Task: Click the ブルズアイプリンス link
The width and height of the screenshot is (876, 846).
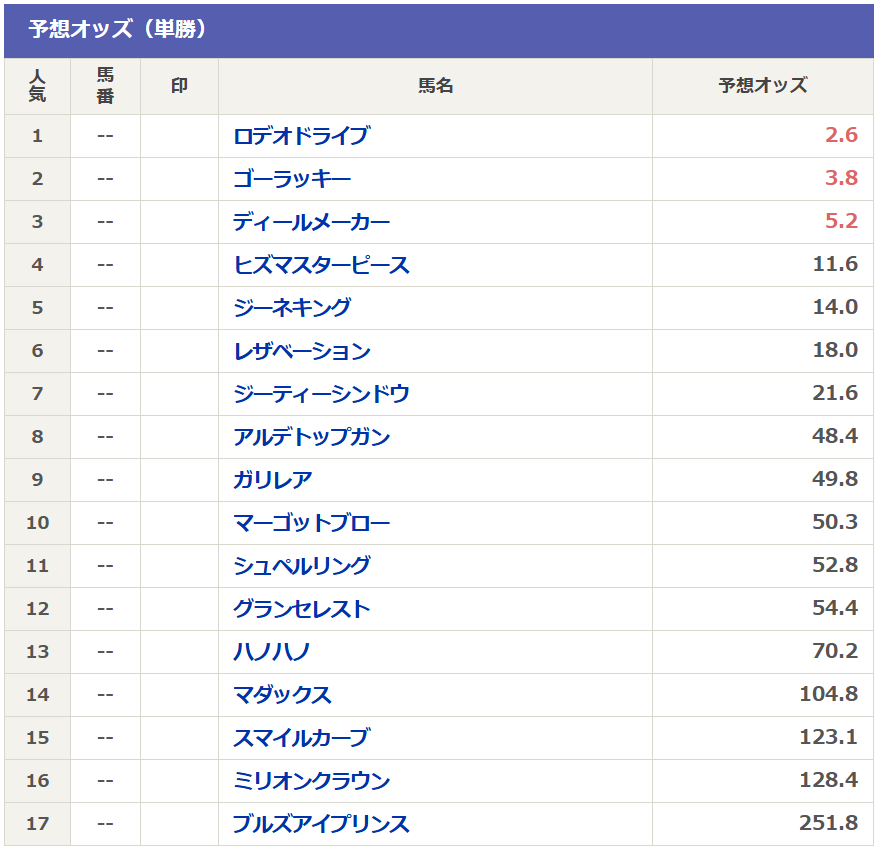Action: [x=321, y=824]
